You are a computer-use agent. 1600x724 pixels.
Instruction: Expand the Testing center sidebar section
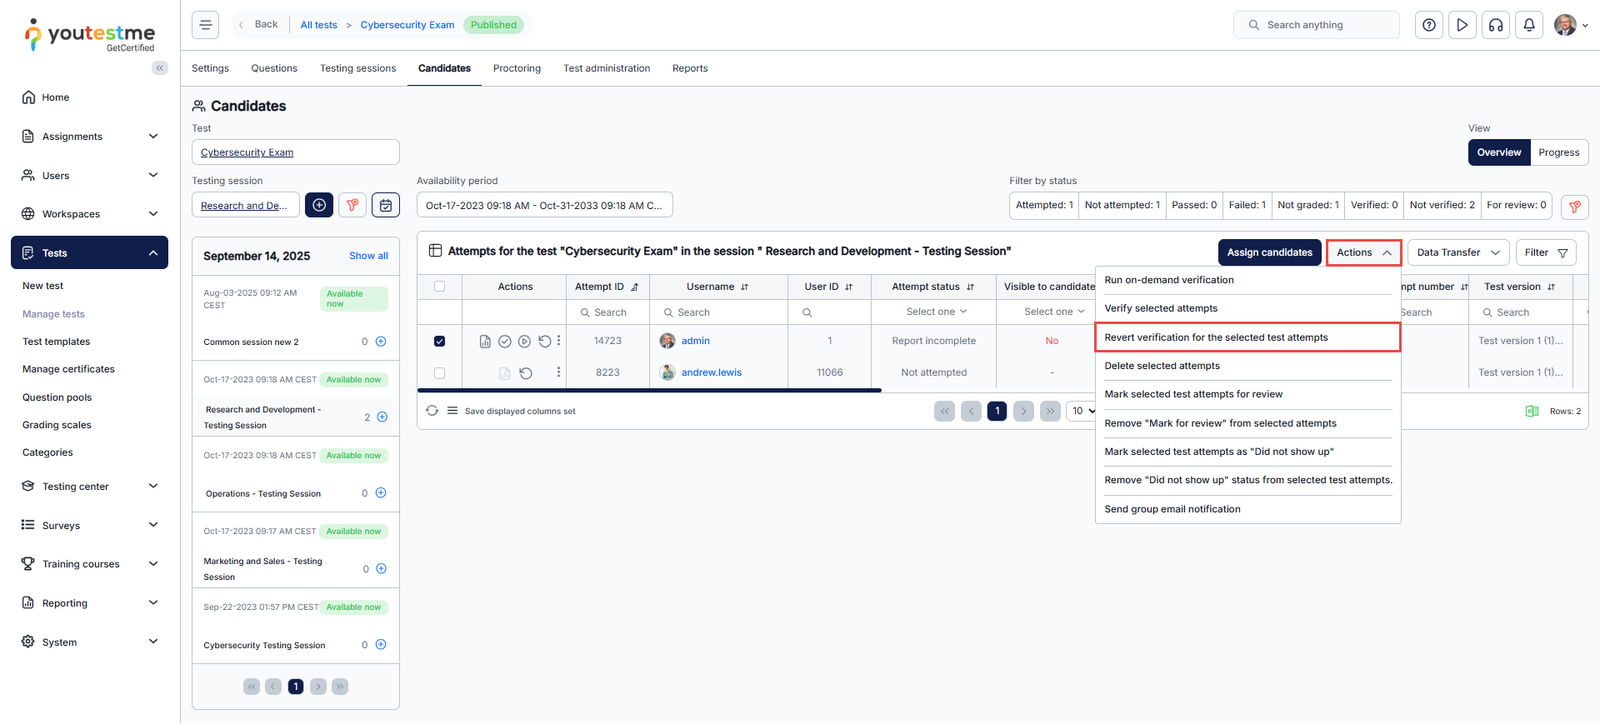(x=89, y=487)
